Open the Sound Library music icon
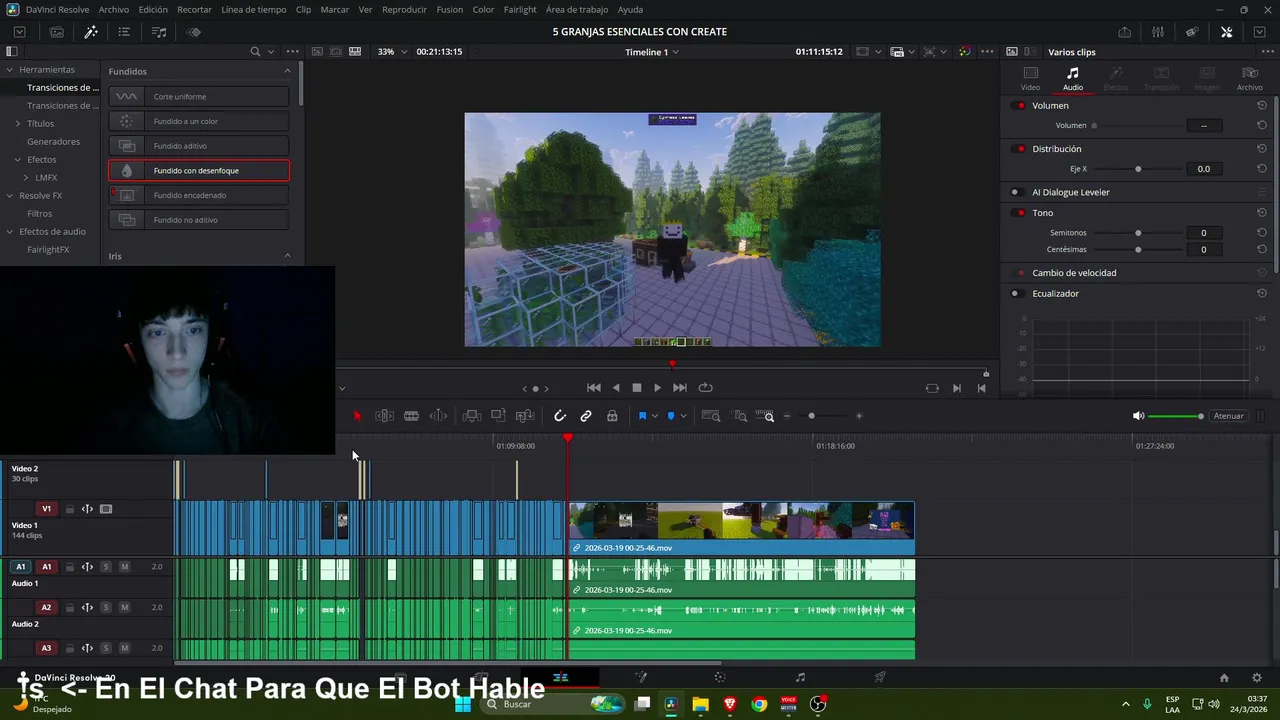 coord(159,32)
